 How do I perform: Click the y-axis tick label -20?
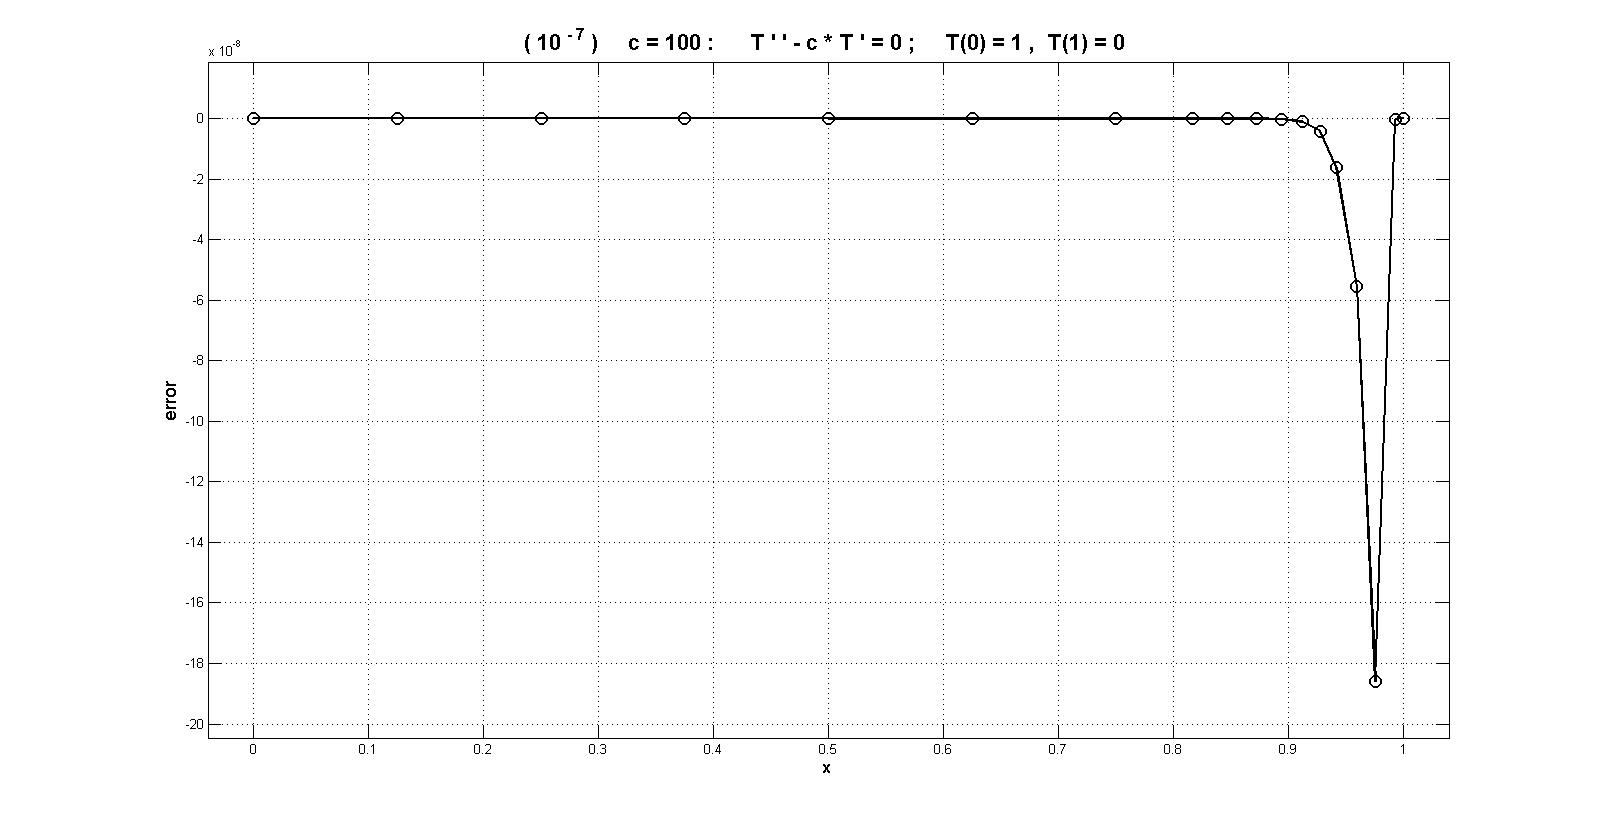pos(194,724)
